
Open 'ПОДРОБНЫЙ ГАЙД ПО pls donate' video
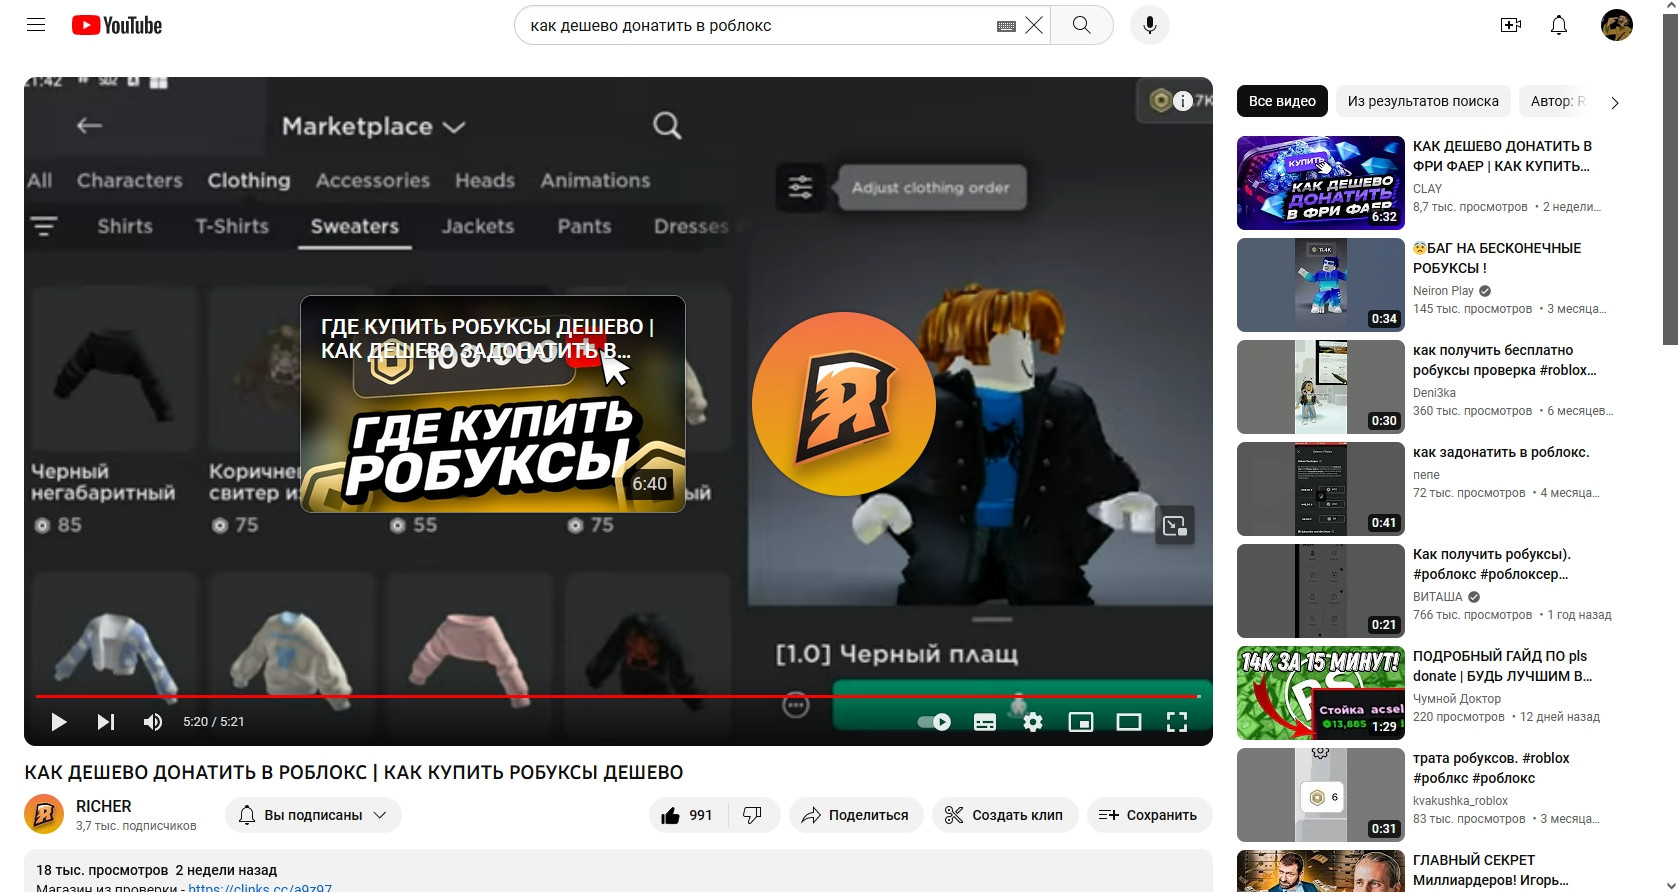coord(1502,666)
